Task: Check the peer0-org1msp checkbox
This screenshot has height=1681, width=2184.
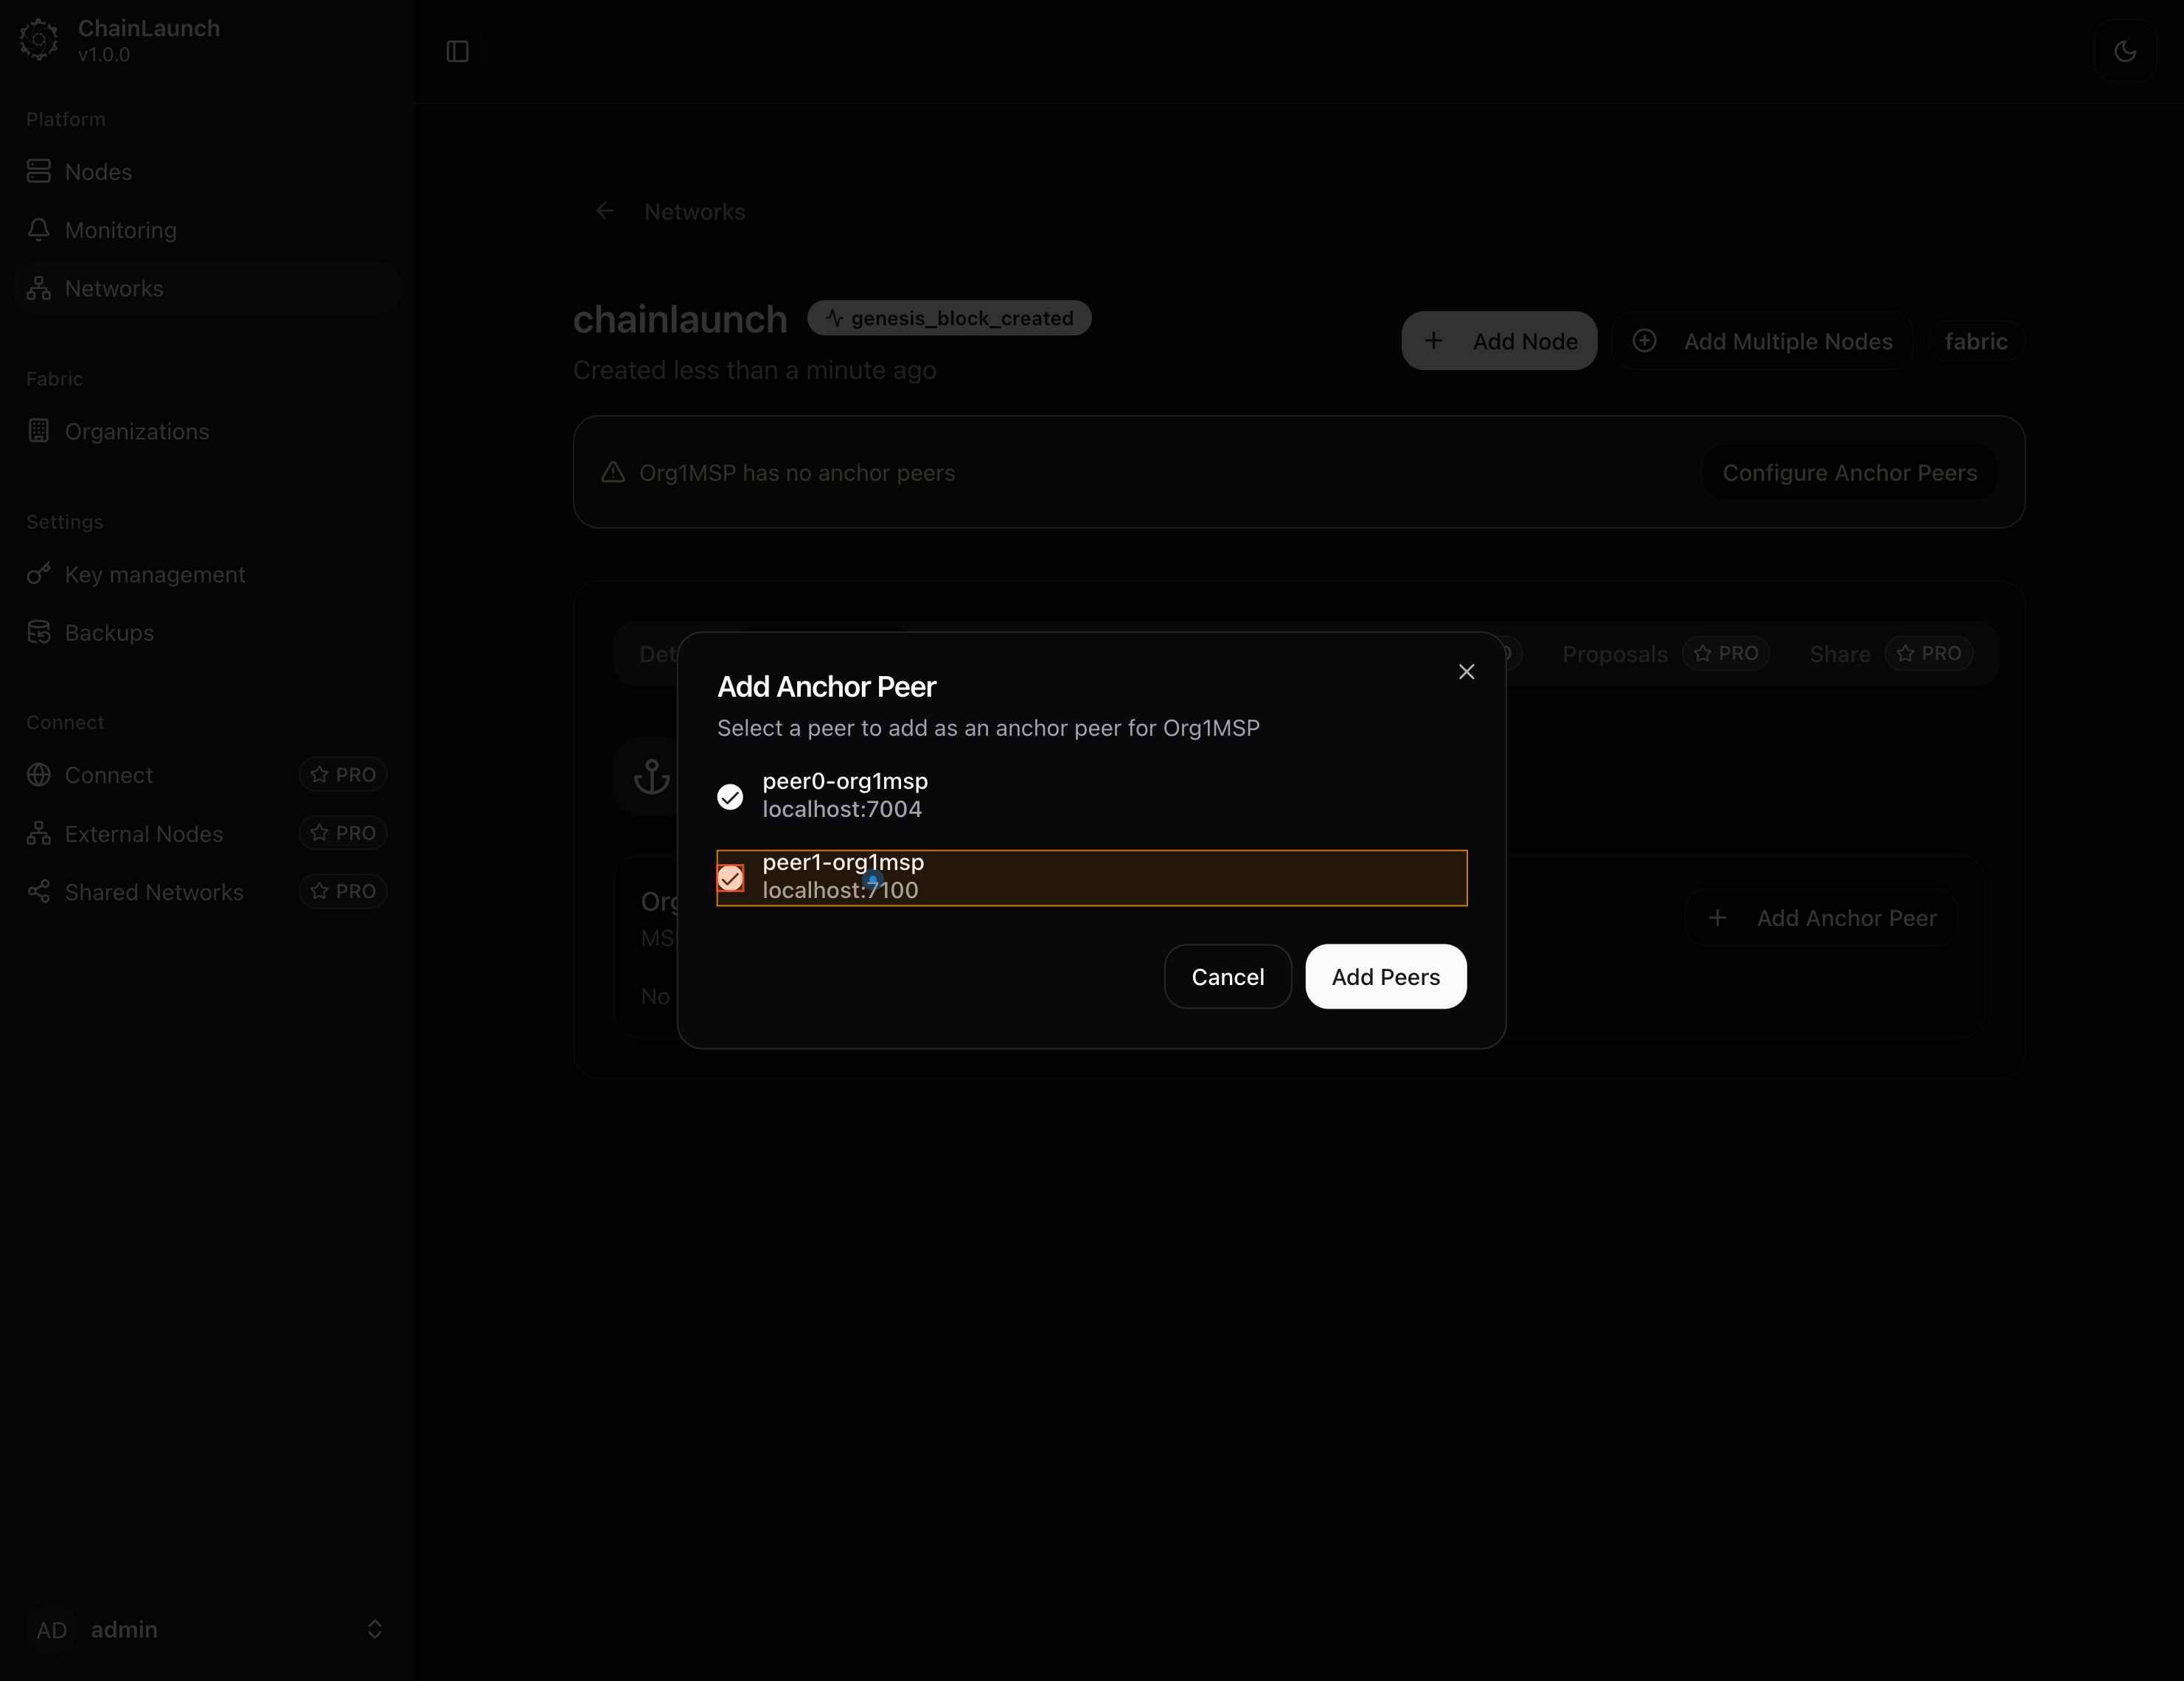Action: point(730,796)
